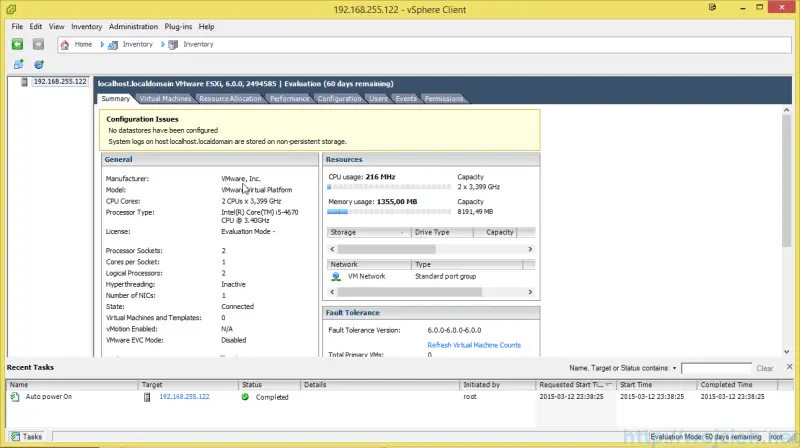Open Name, Target or Status filter dropdown

674,368
